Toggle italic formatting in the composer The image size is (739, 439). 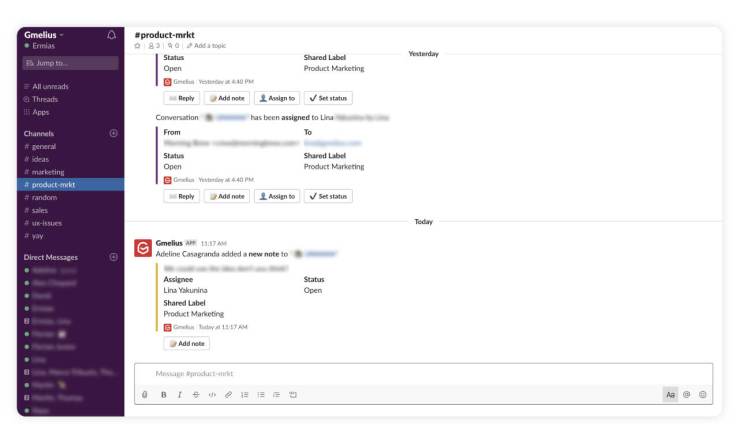click(x=180, y=395)
